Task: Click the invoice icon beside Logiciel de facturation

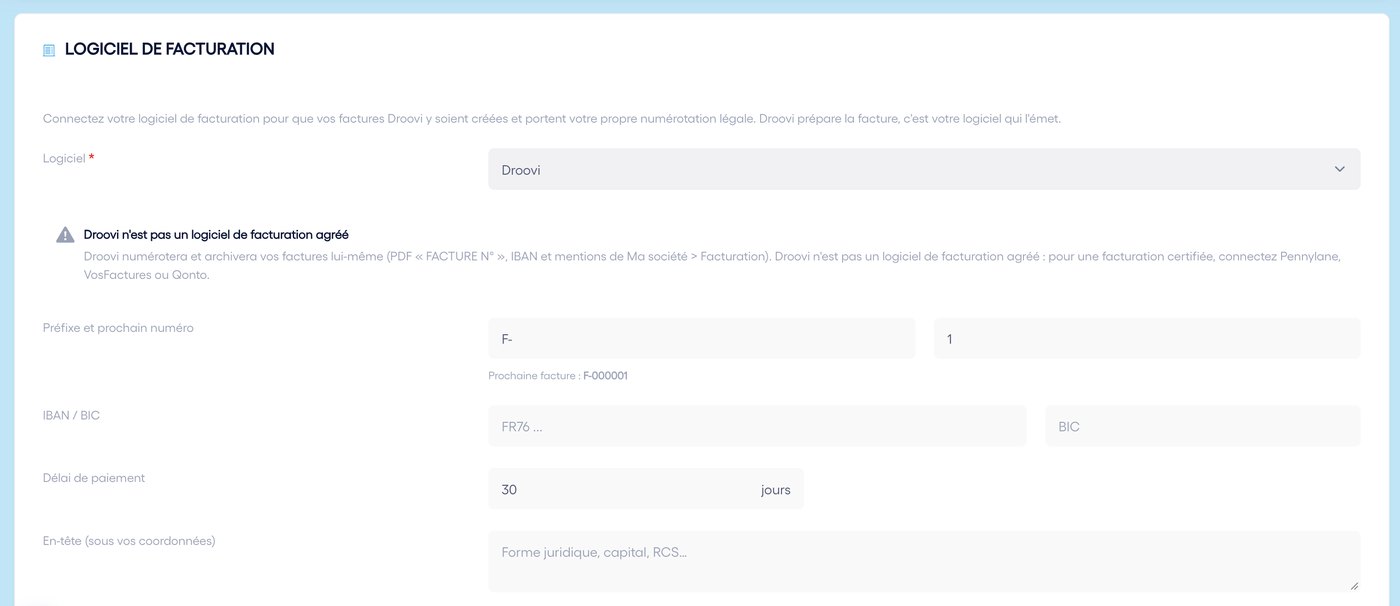Action: [49, 50]
